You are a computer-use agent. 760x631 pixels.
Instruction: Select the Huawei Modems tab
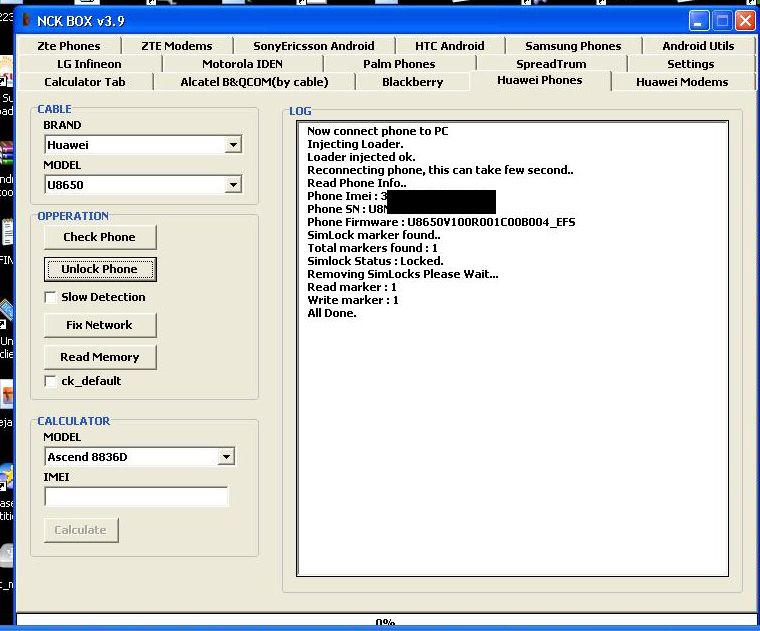pyautogui.click(x=681, y=82)
